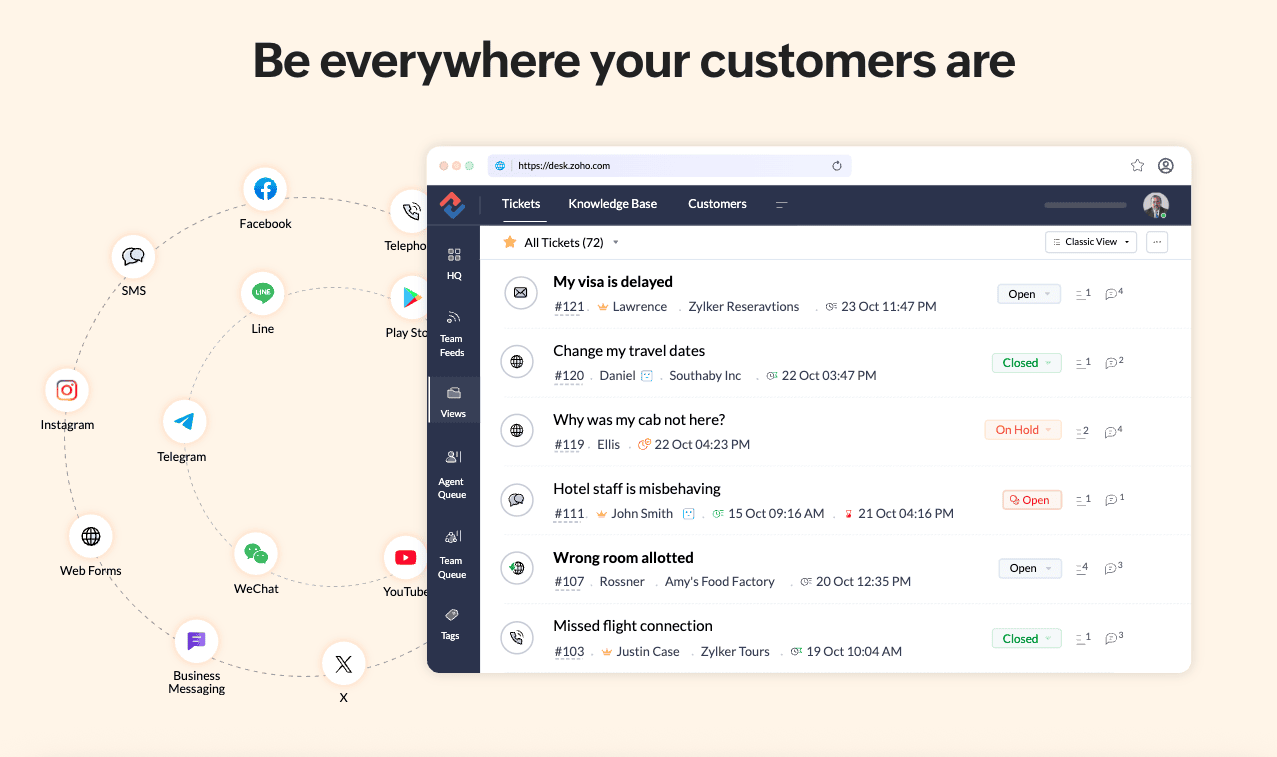
Task: Click account Zylker Tours
Action: pyautogui.click(x=735, y=652)
